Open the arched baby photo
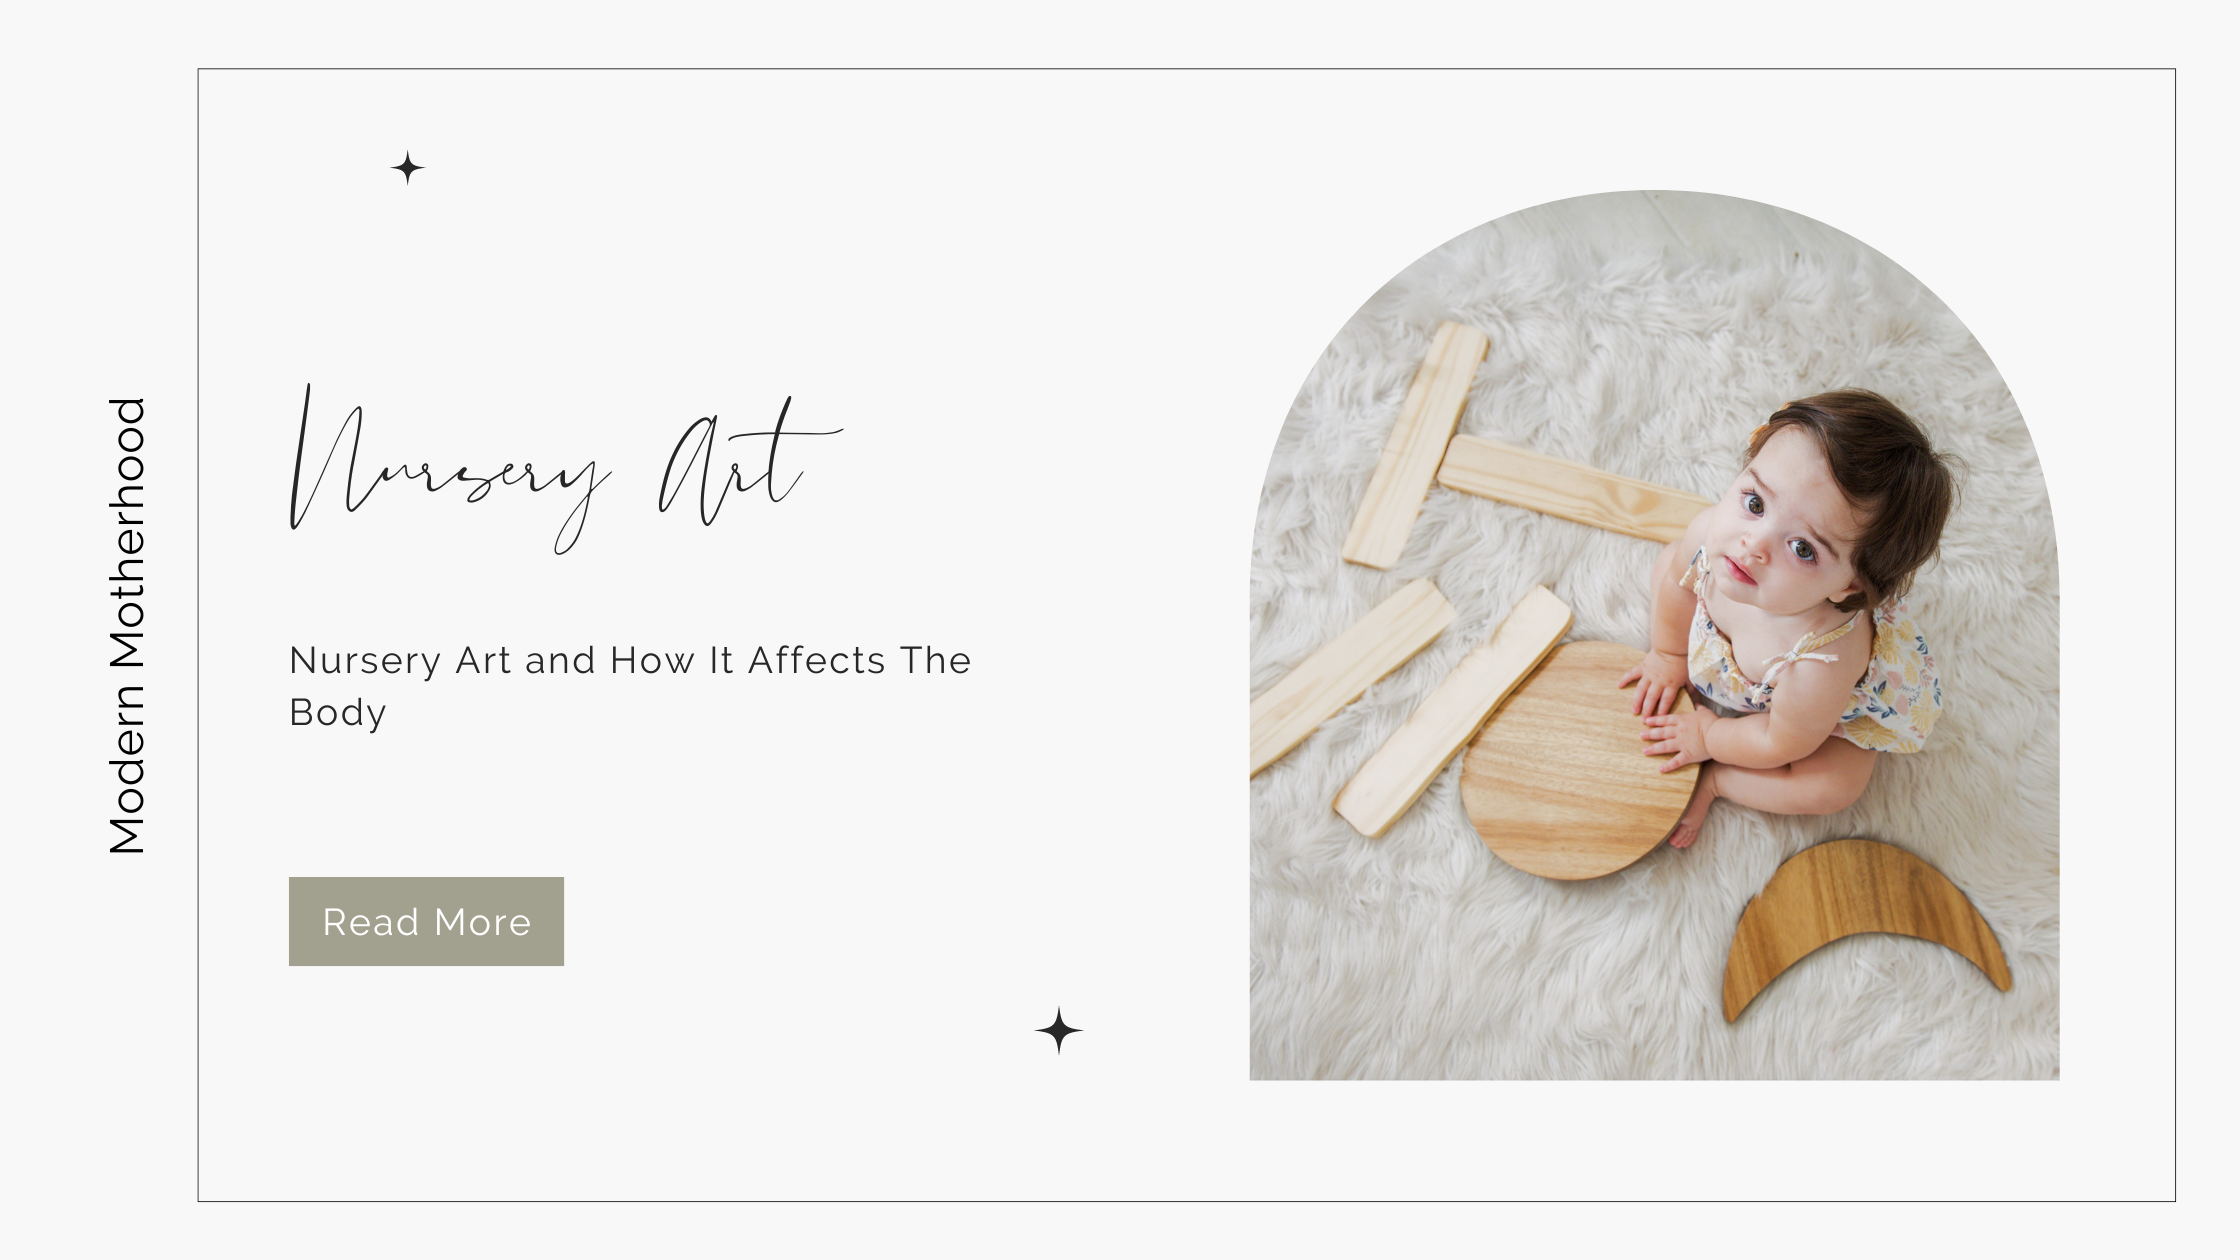The height and width of the screenshot is (1260, 2240). coord(1654,635)
